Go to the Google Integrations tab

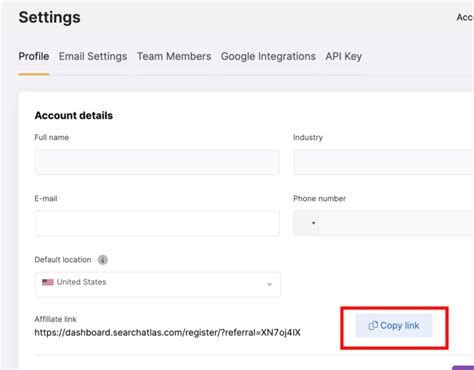pyautogui.click(x=268, y=56)
